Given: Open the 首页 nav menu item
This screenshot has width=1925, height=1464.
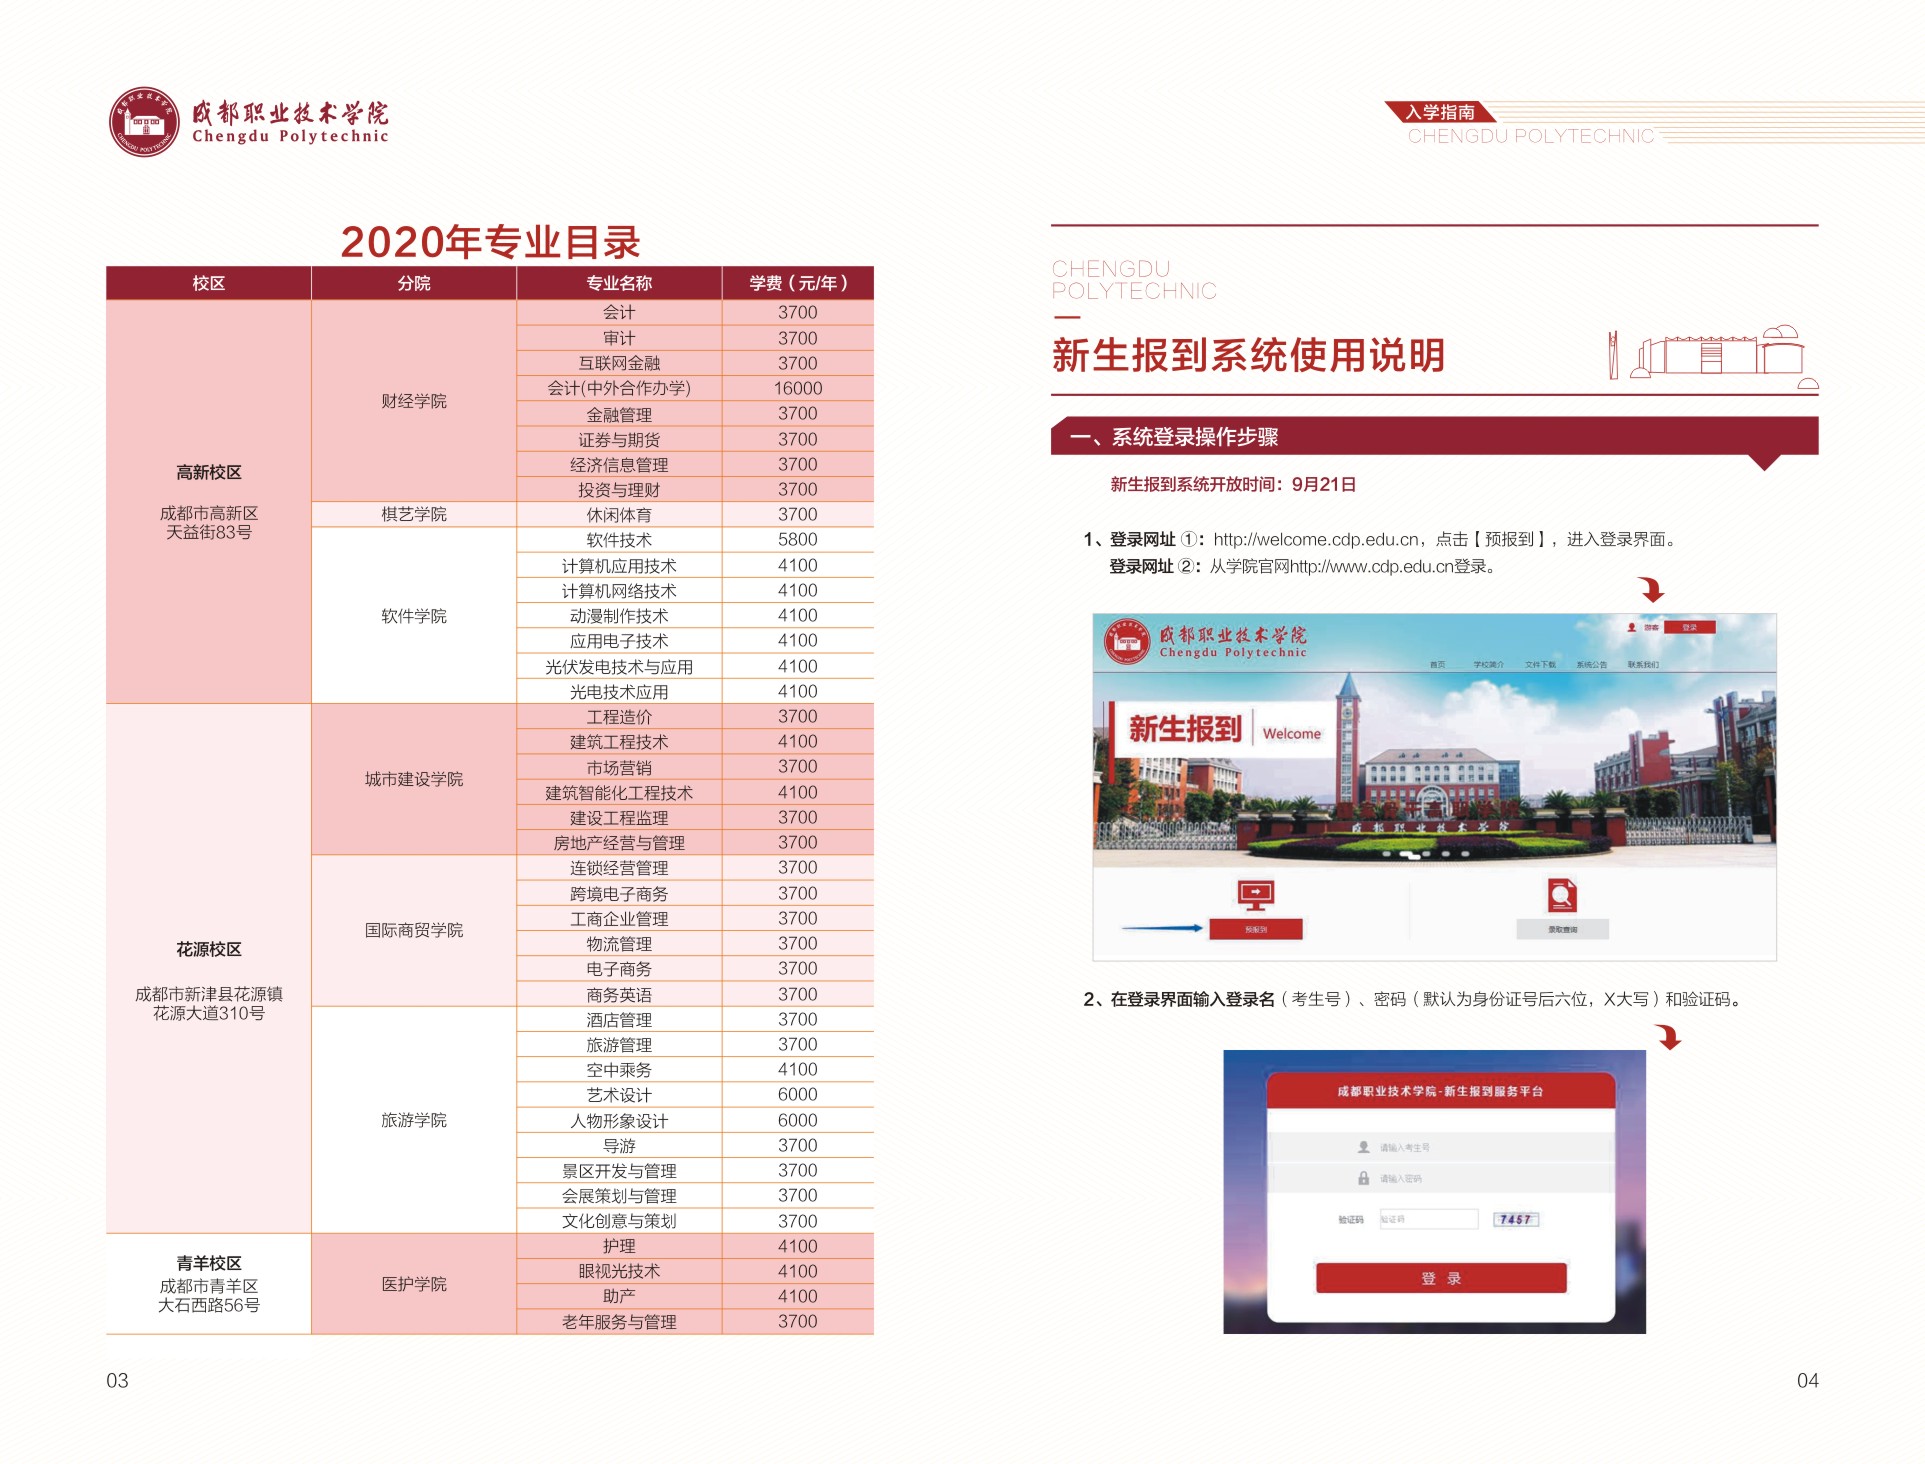Looking at the screenshot, I should (x=1437, y=664).
